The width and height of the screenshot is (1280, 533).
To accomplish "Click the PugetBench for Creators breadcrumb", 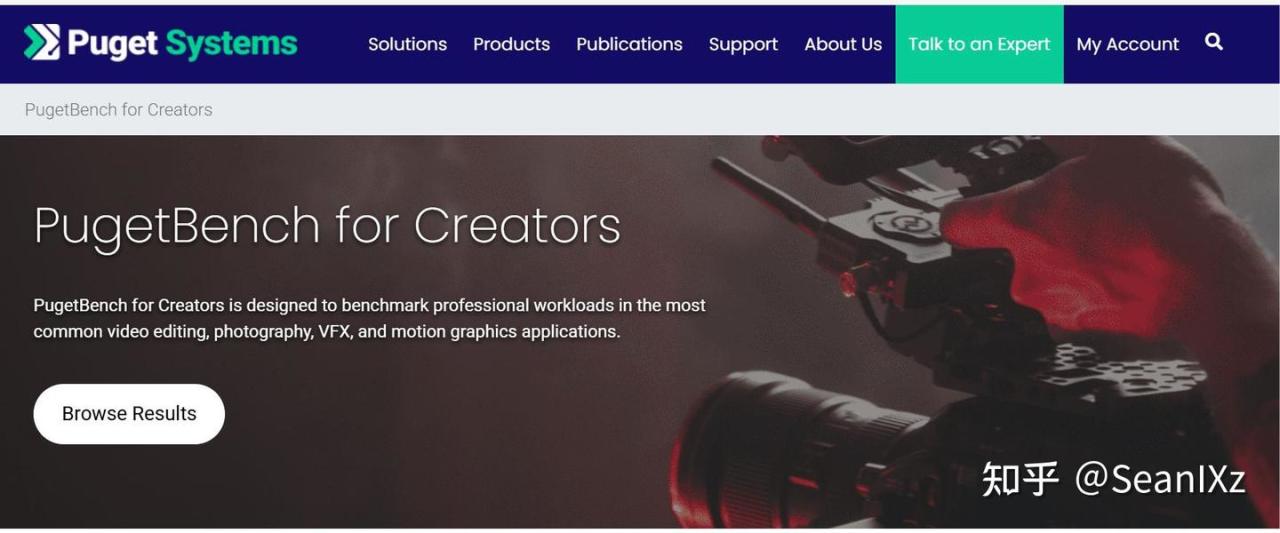I will 118,110.
